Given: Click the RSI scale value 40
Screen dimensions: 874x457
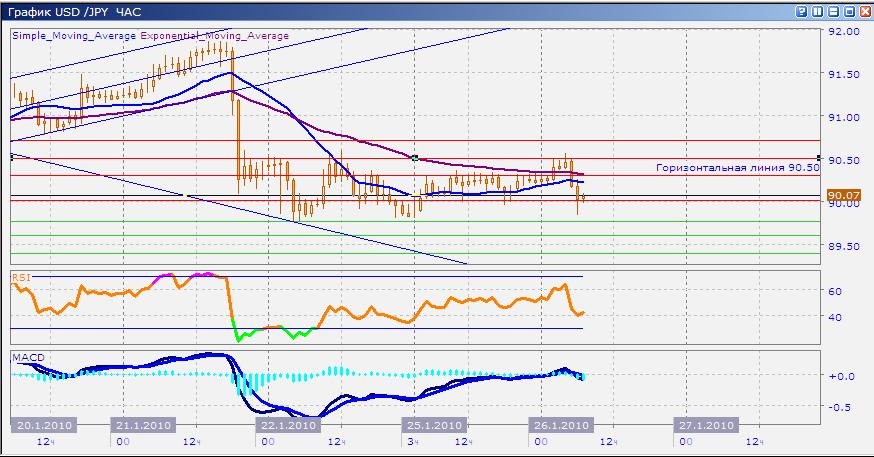Looking at the screenshot, I should [x=835, y=317].
